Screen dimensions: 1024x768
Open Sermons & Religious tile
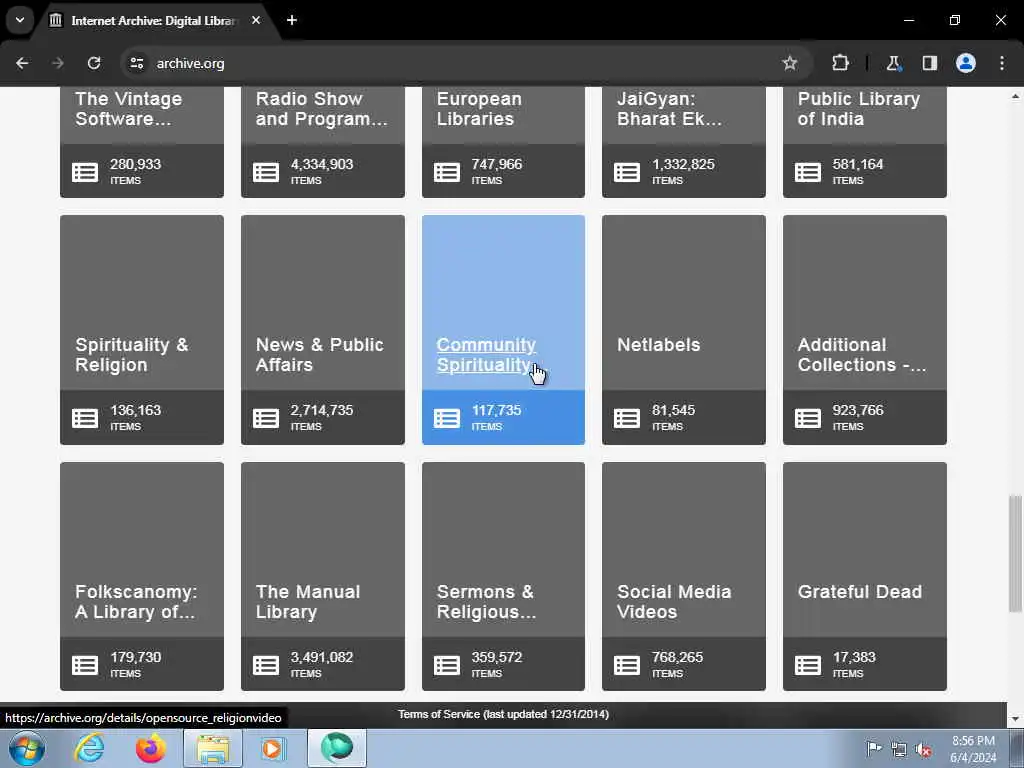click(x=504, y=576)
